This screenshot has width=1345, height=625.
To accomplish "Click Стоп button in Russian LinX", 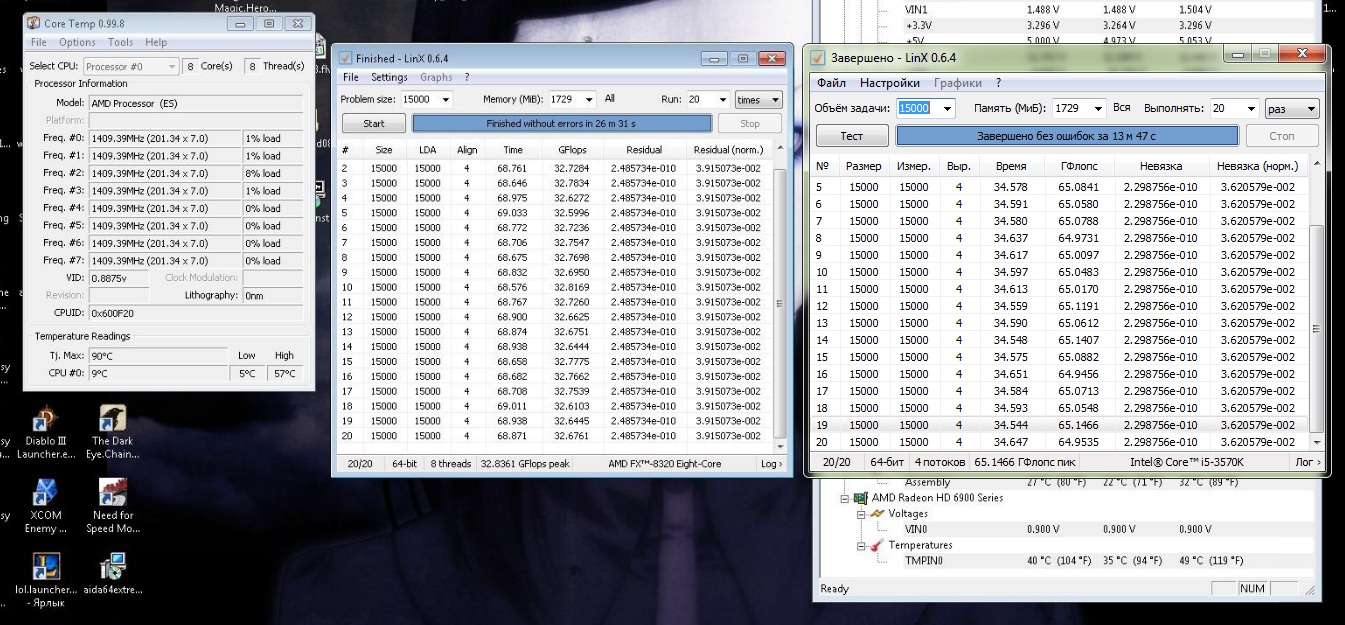I will (x=1282, y=135).
